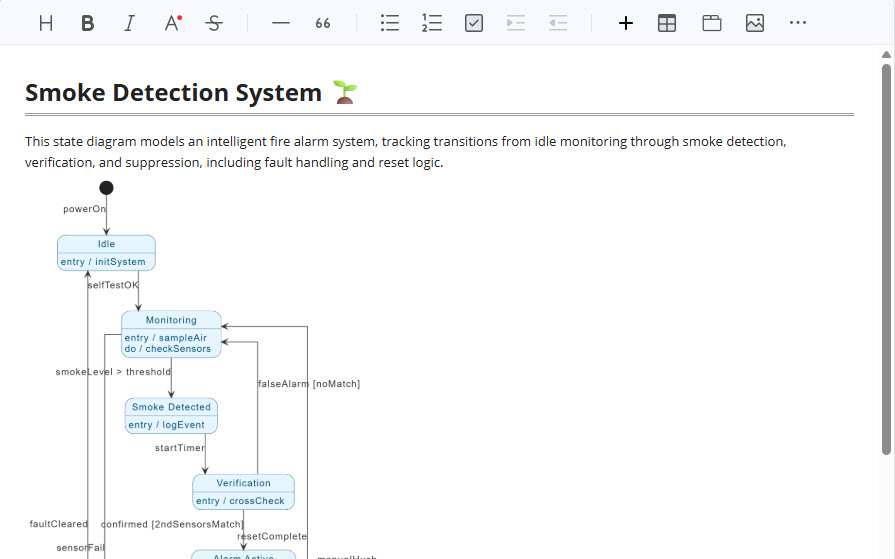Image resolution: width=895 pixels, height=559 pixels.
Task: Click entry / logEvent text
Action: [x=167, y=425]
